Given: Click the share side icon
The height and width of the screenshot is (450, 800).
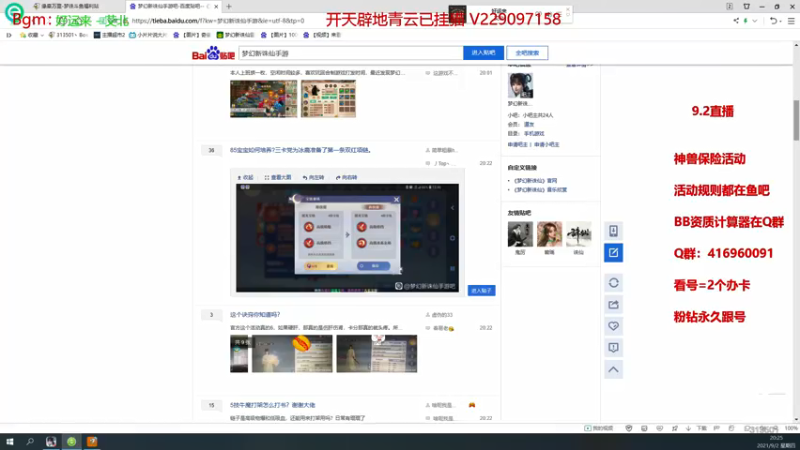Looking at the screenshot, I should click(613, 305).
